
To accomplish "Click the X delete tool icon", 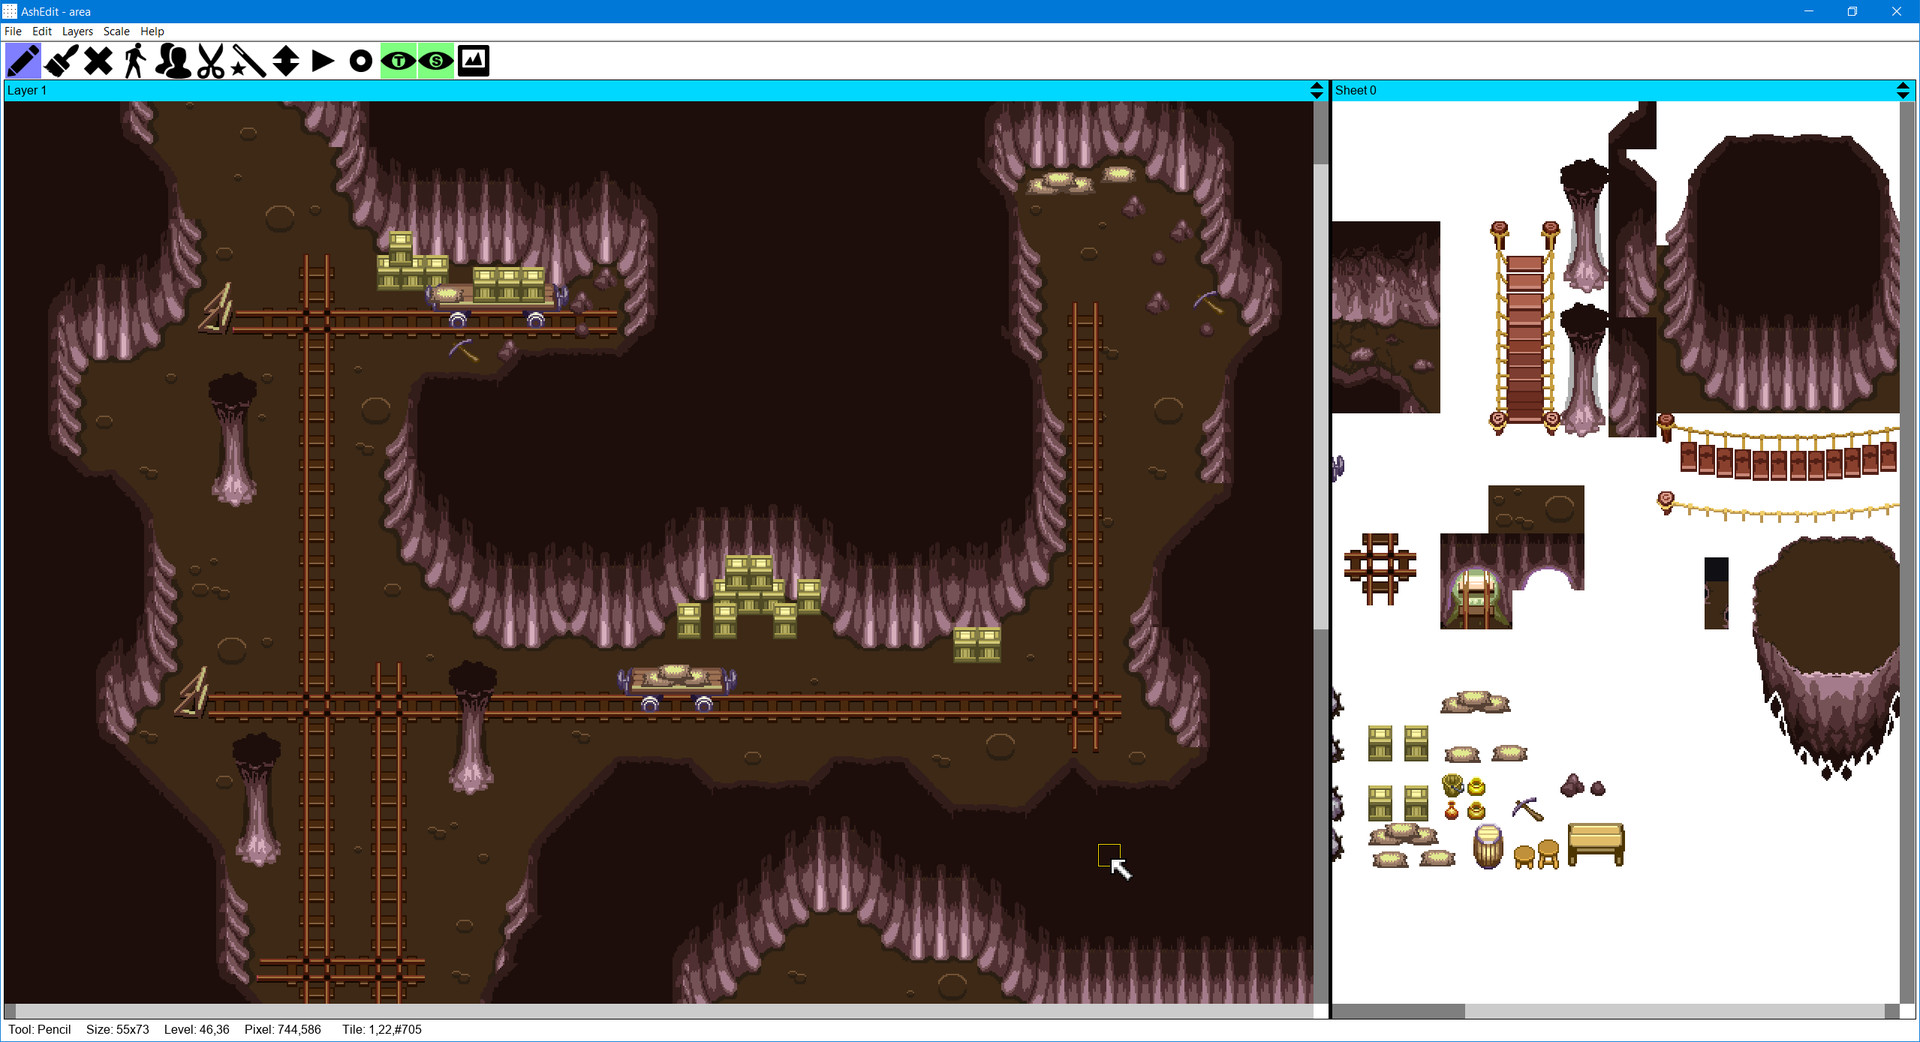I will 98,61.
